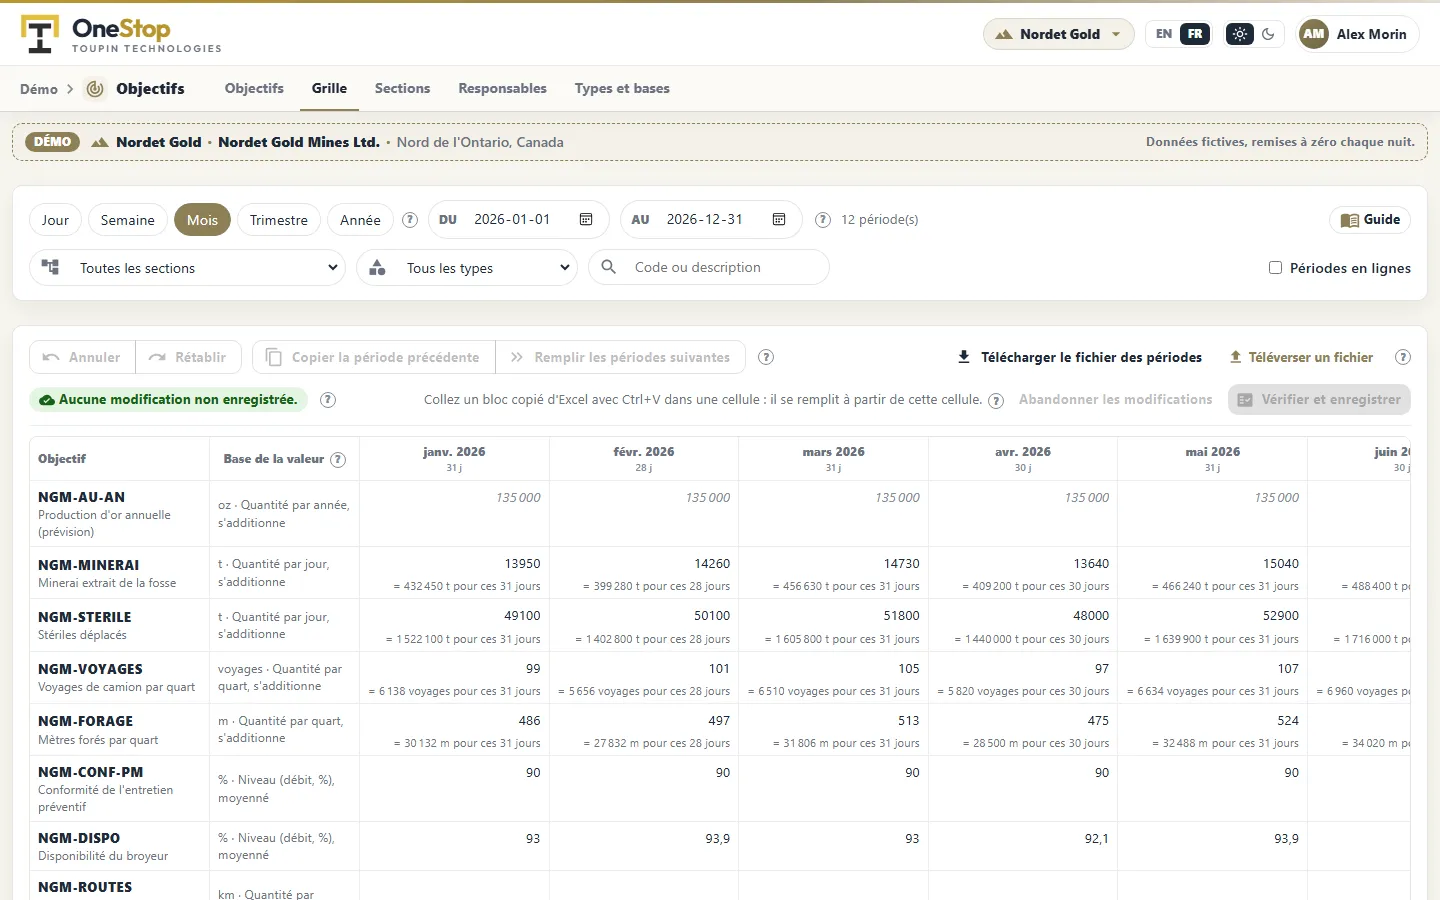Click the Démo breadcrumb link
Screen dimensions: 1440x900
coord(39,89)
